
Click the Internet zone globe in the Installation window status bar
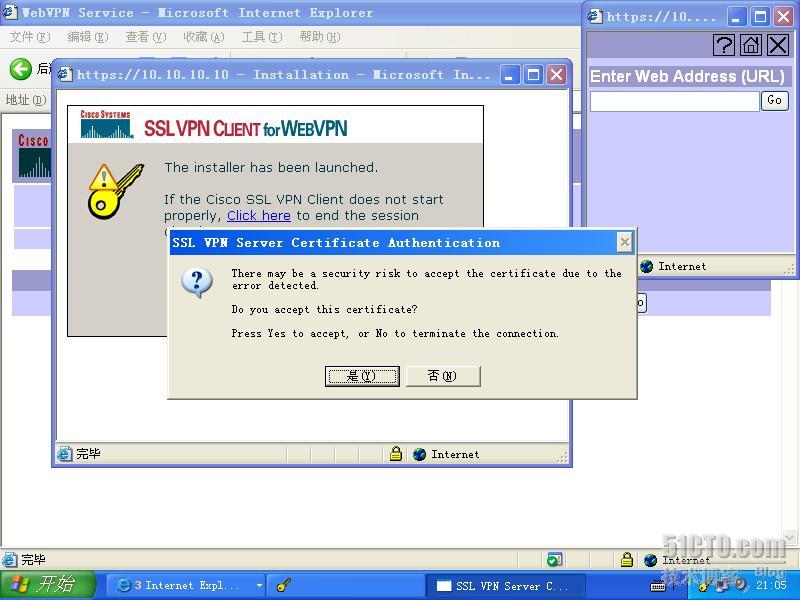pyautogui.click(x=419, y=454)
